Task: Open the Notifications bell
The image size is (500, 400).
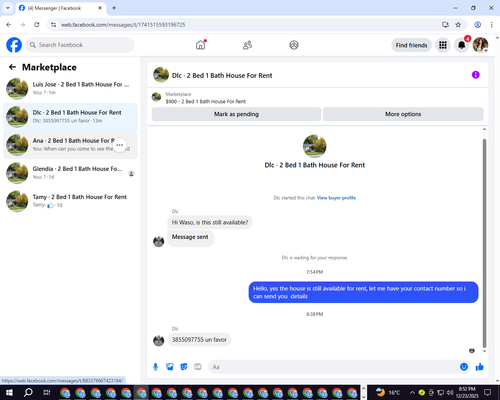Action: (x=462, y=45)
